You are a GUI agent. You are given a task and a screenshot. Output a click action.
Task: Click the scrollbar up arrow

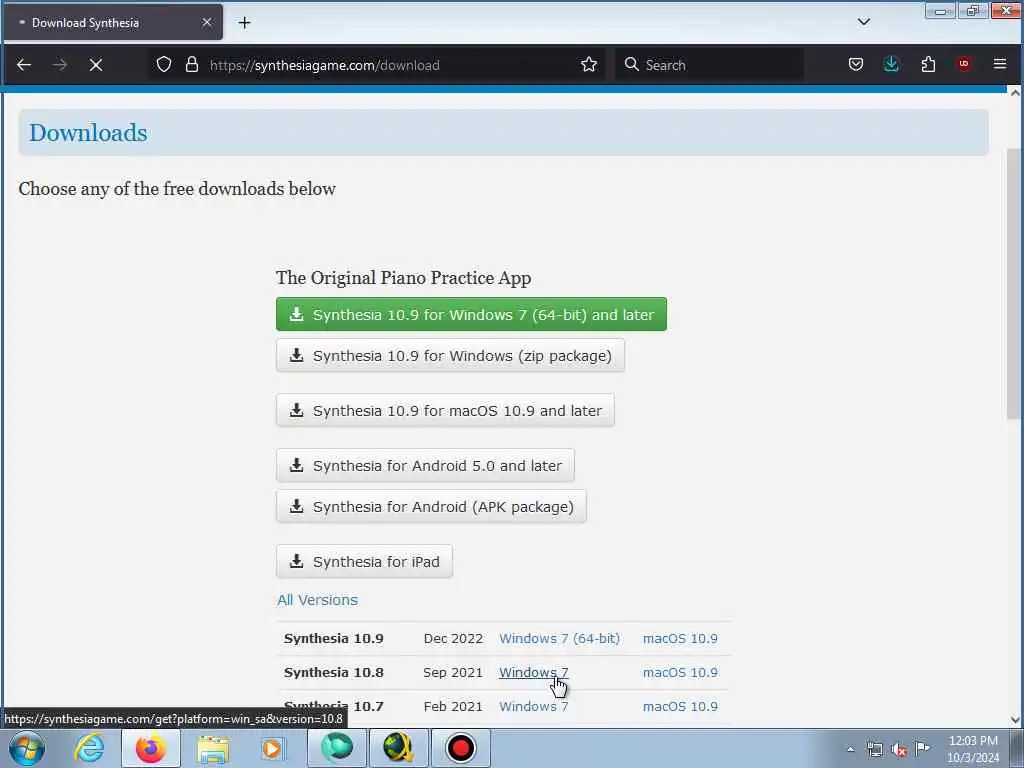1015,93
